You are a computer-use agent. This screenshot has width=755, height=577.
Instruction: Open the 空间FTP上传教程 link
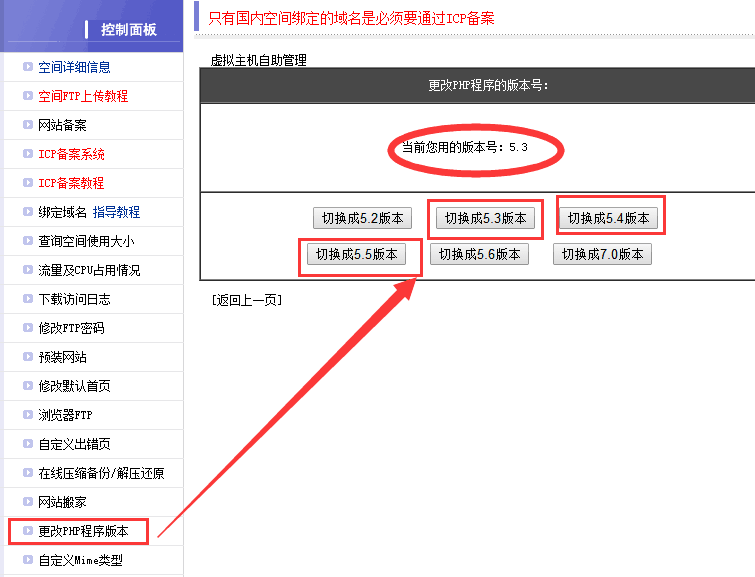coord(83,96)
